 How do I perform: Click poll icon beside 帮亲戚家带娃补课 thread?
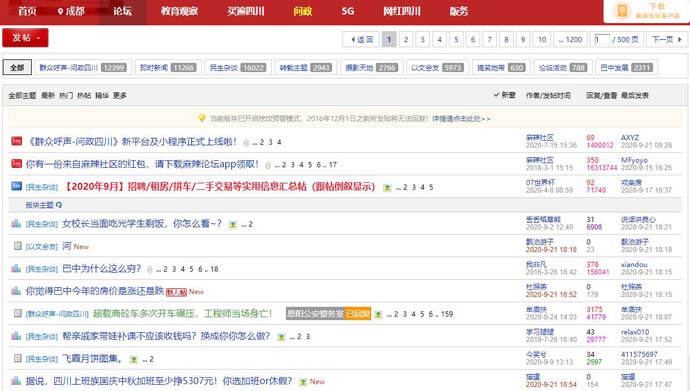16,336
